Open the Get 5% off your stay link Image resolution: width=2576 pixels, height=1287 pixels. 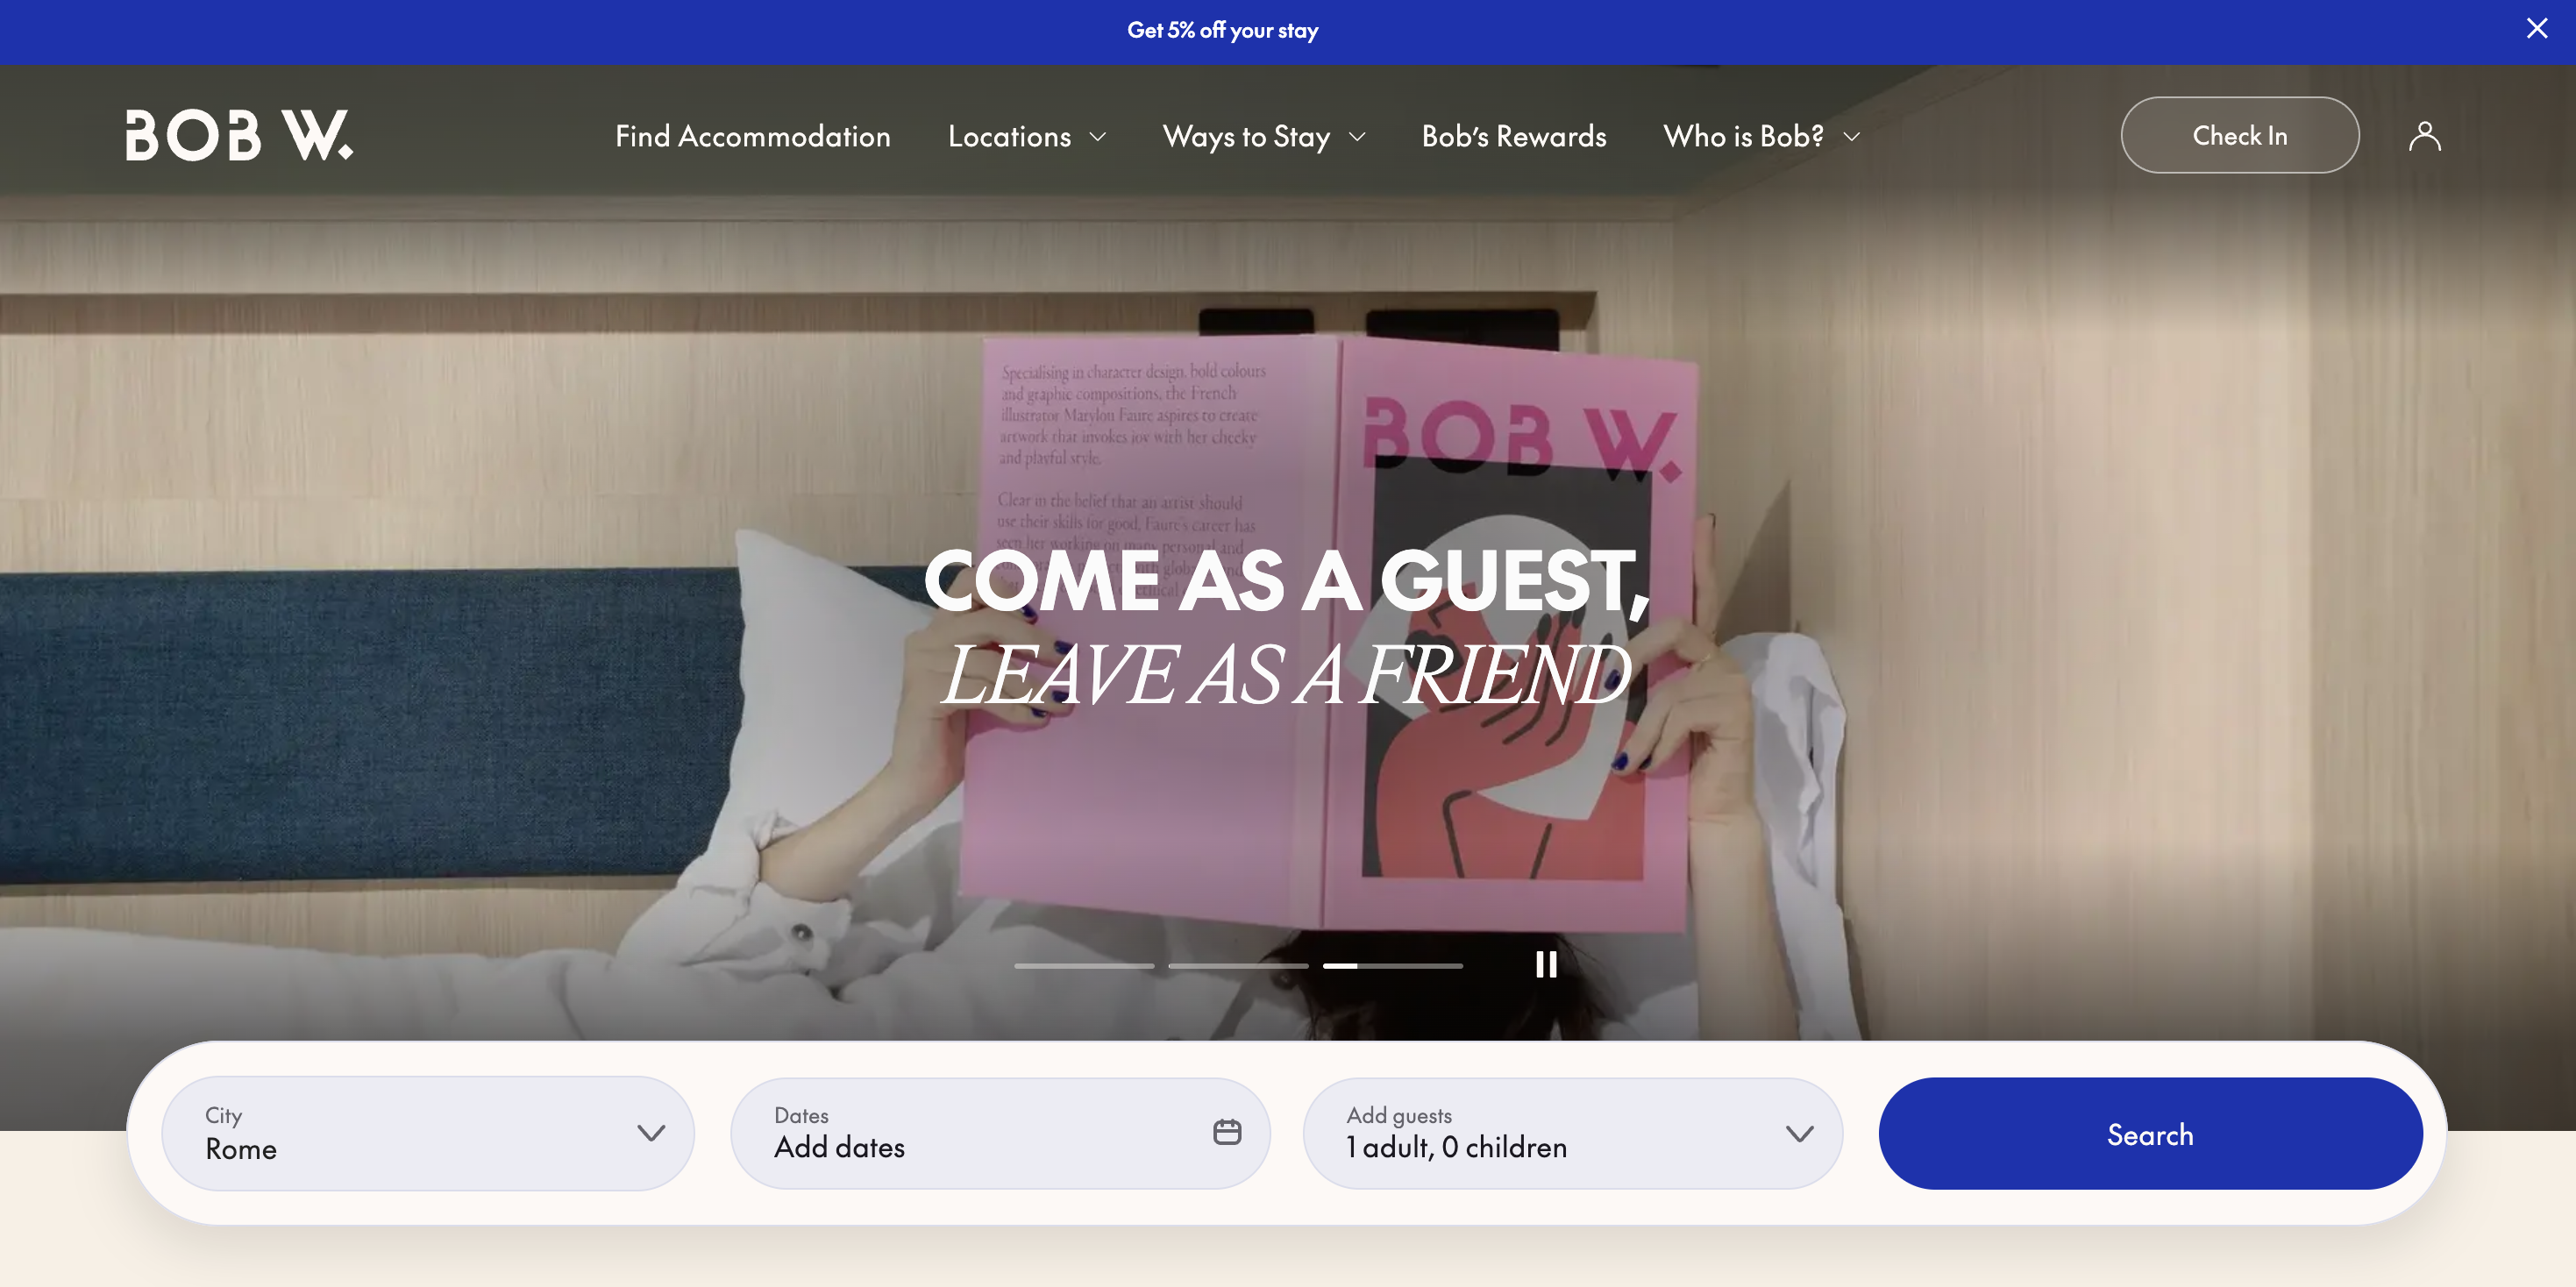click(1222, 31)
